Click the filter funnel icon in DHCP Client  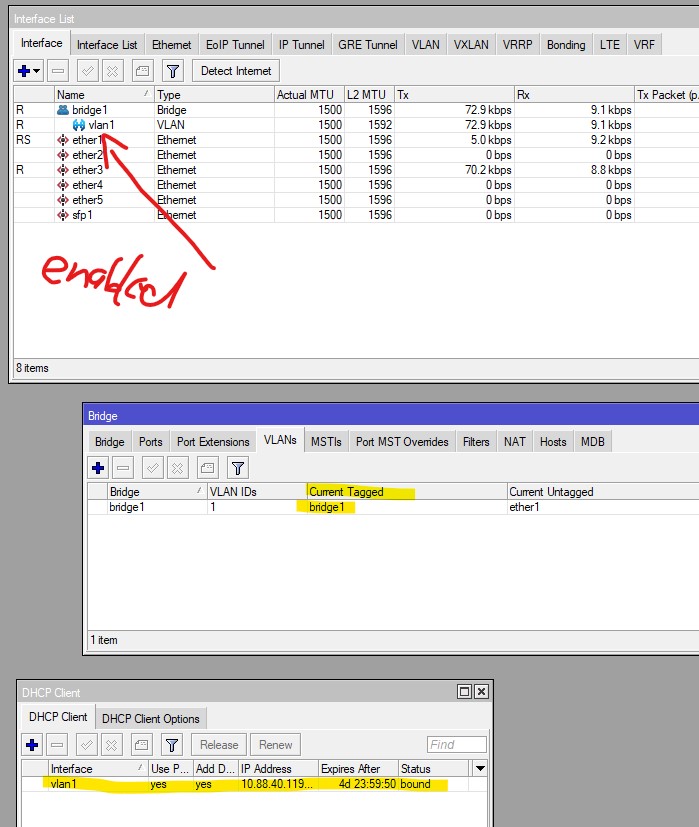tap(171, 745)
